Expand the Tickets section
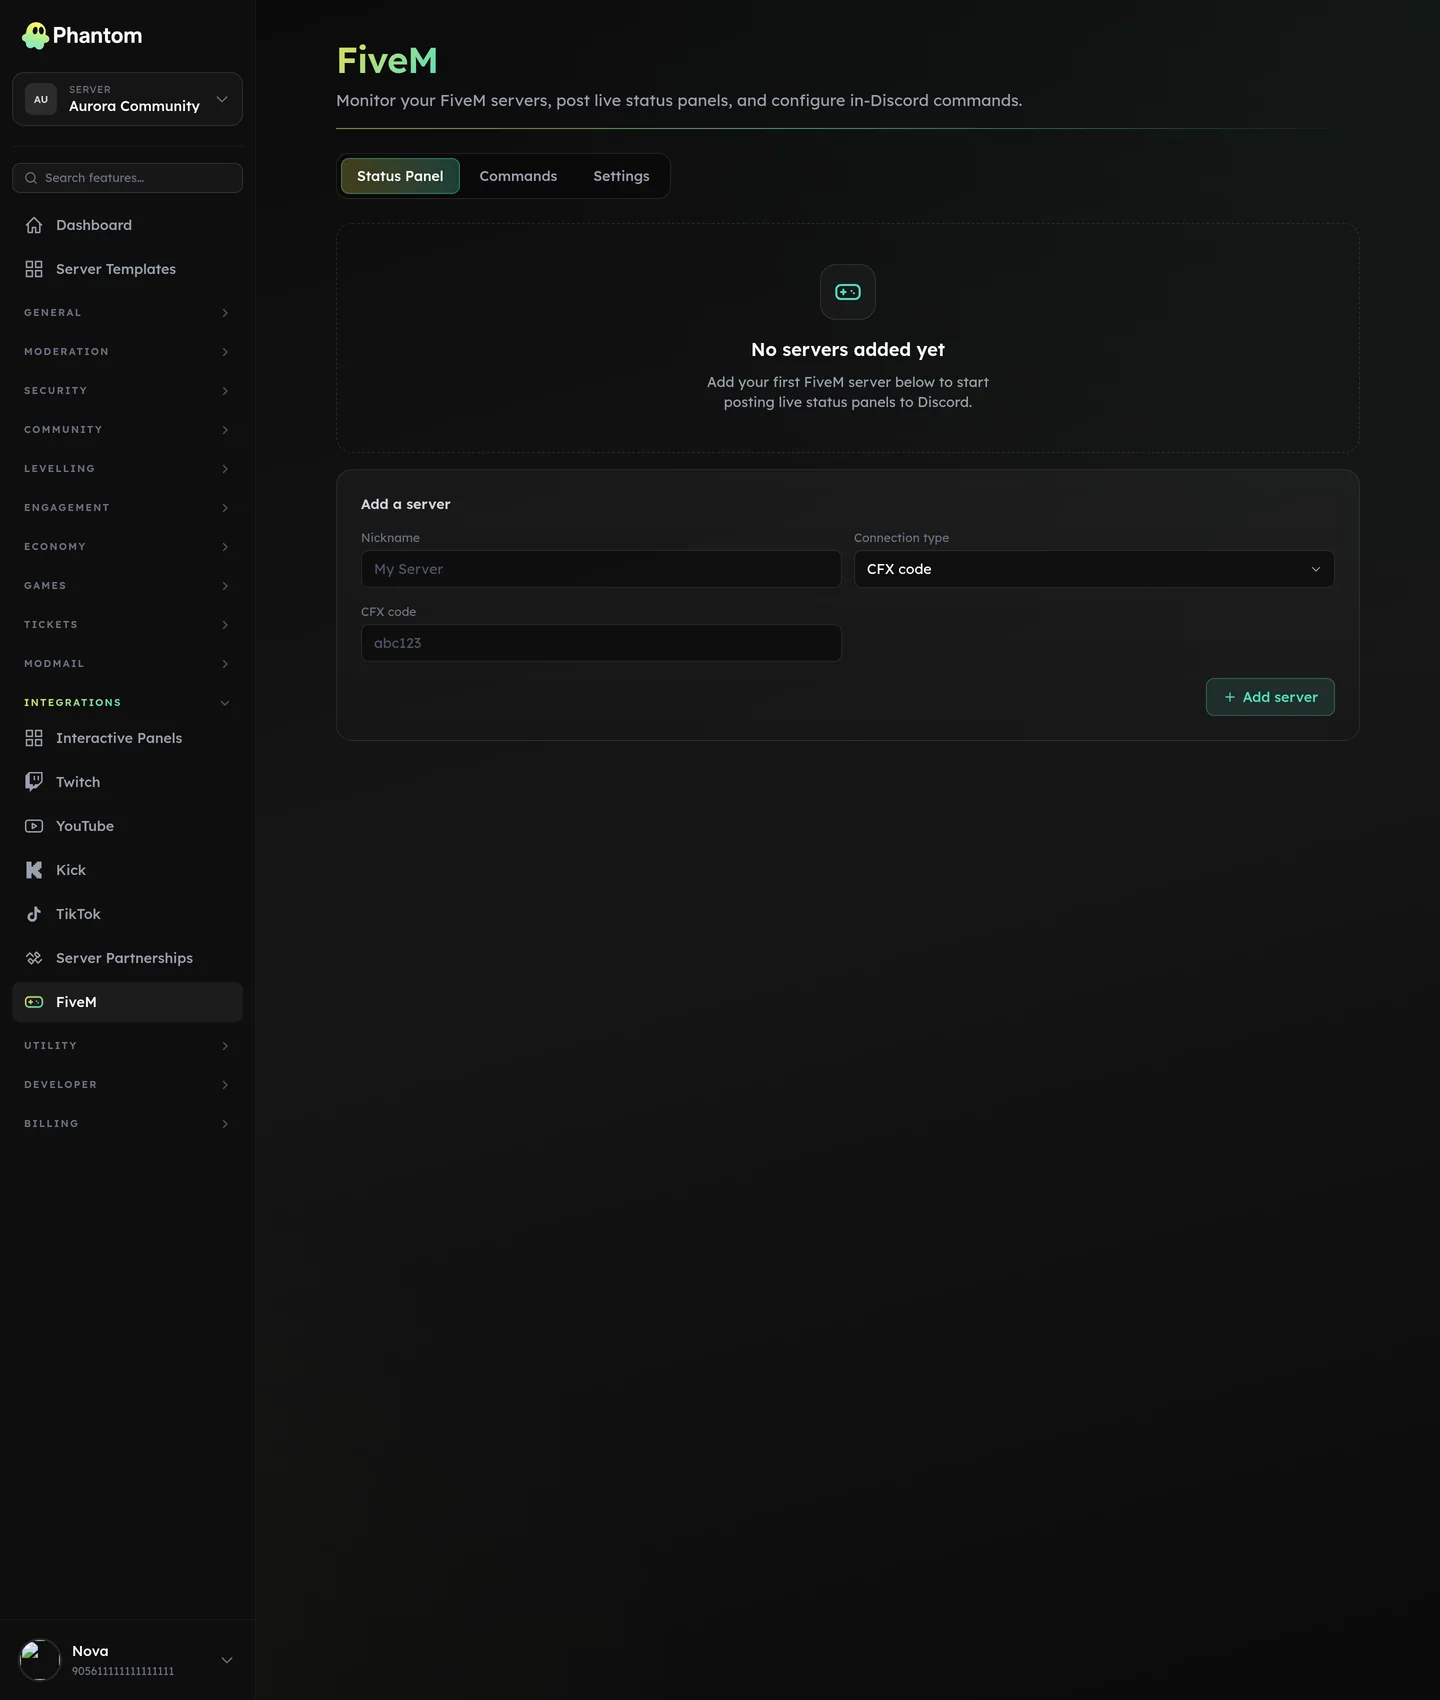The image size is (1440, 1700). (x=127, y=625)
